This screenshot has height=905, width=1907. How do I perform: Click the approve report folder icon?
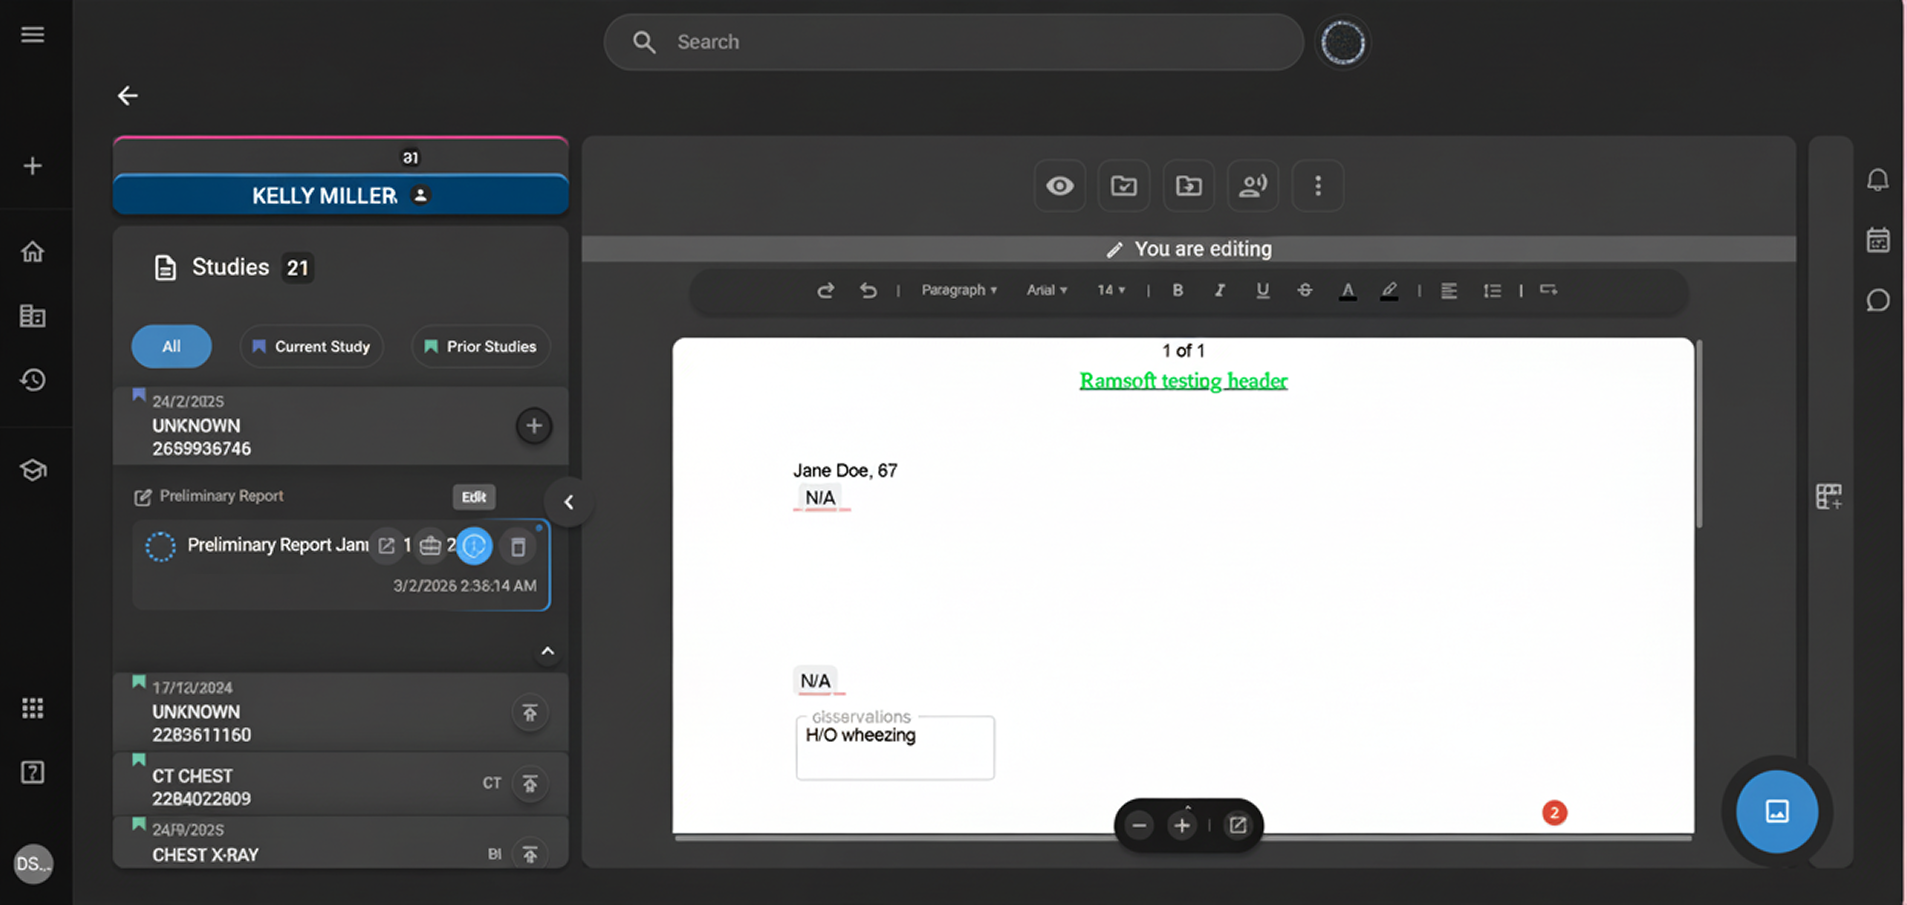pos(1123,186)
